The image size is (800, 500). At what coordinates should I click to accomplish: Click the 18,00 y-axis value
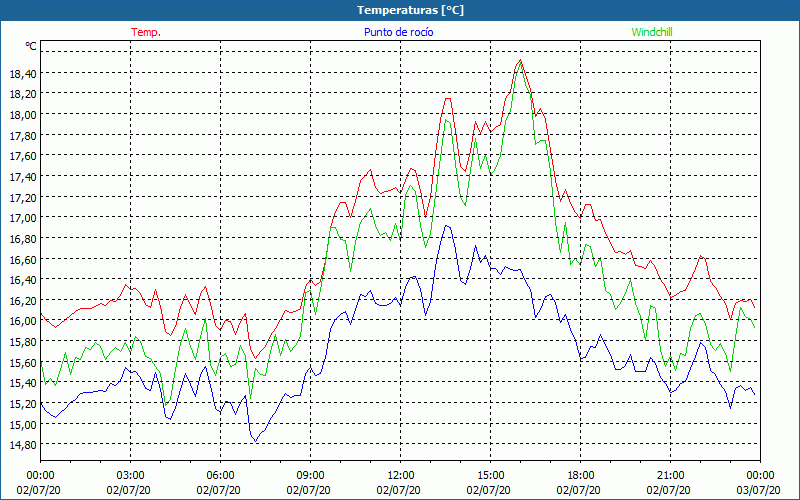click(x=23, y=115)
